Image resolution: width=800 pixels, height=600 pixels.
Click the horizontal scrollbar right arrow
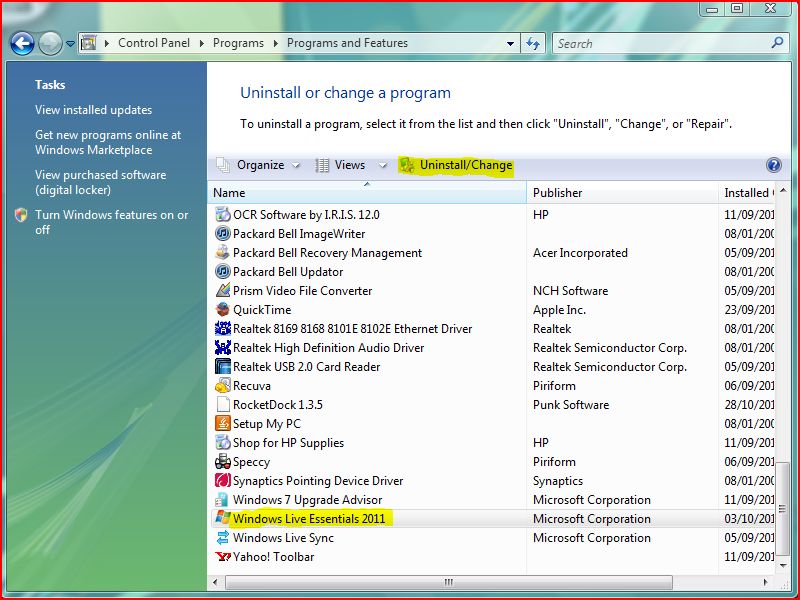(765, 582)
